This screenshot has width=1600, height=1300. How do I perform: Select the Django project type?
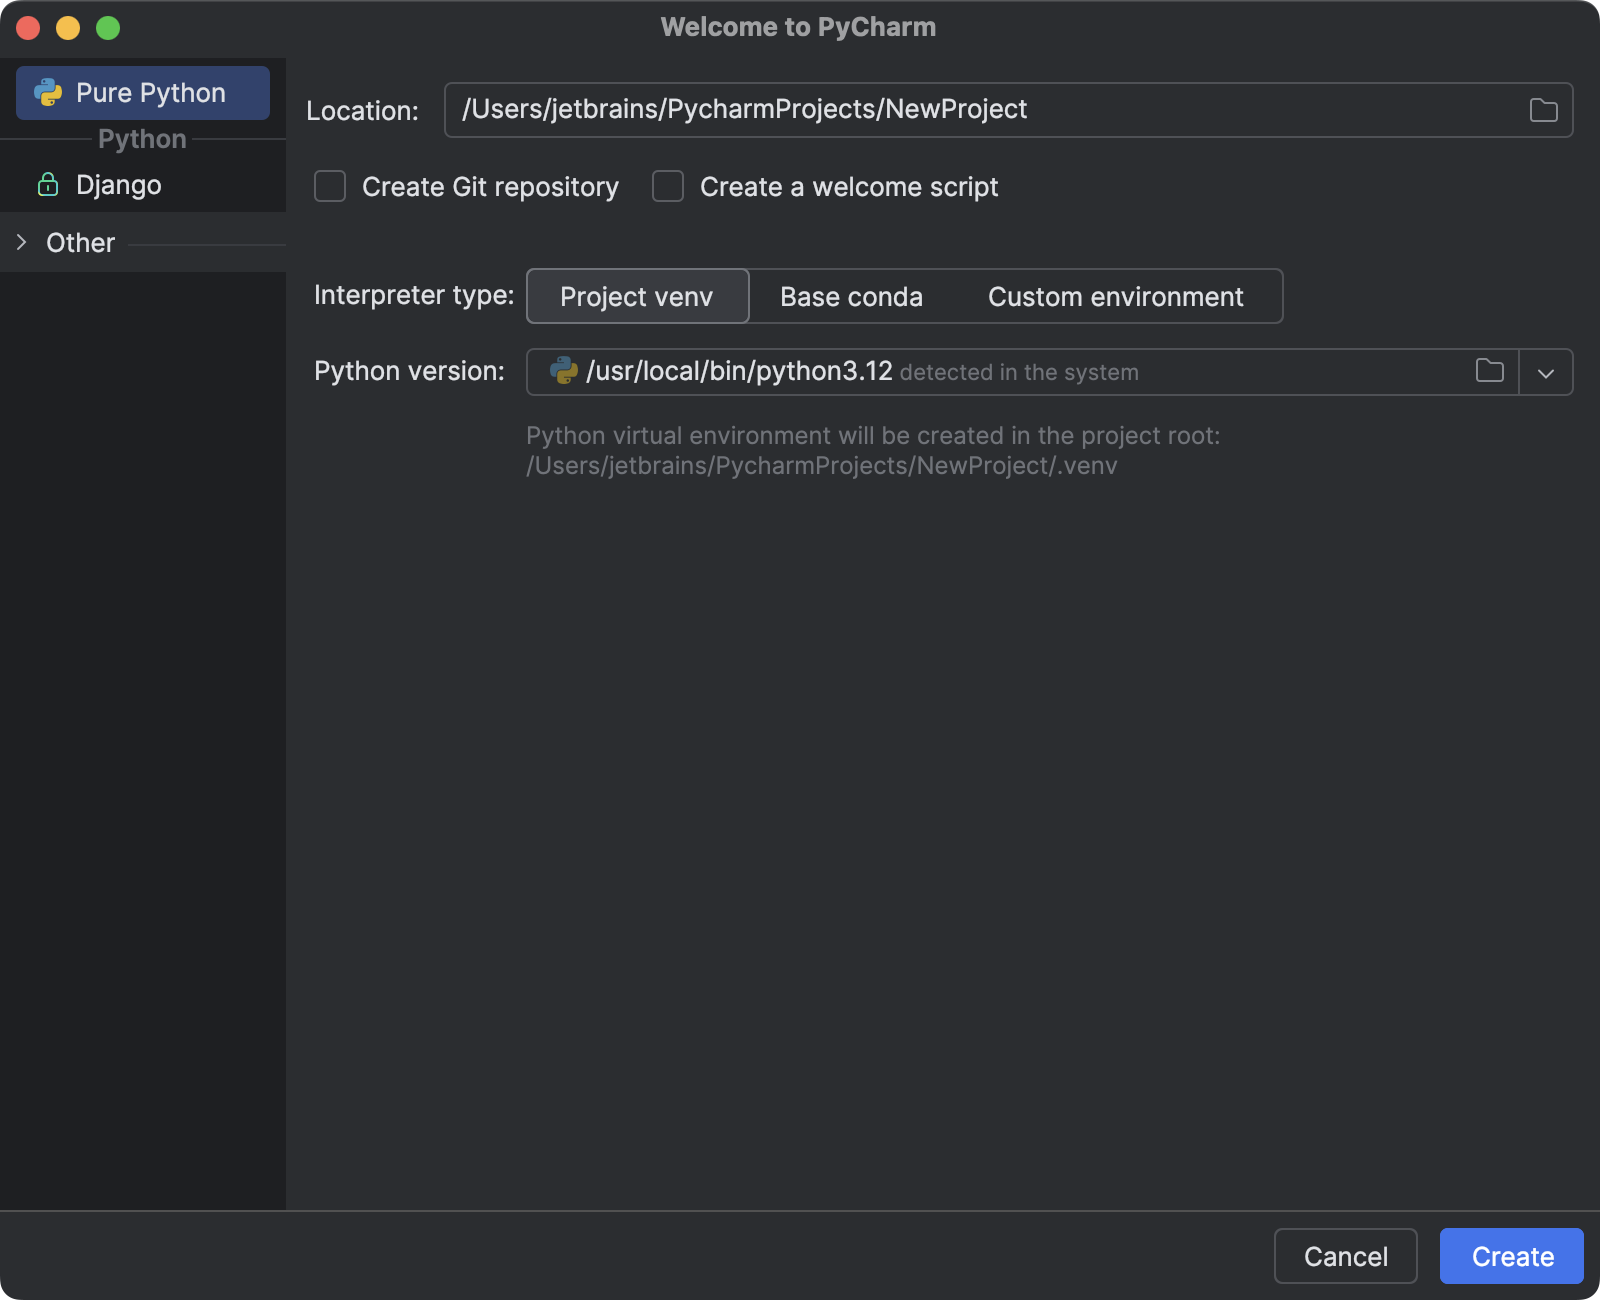(x=118, y=184)
